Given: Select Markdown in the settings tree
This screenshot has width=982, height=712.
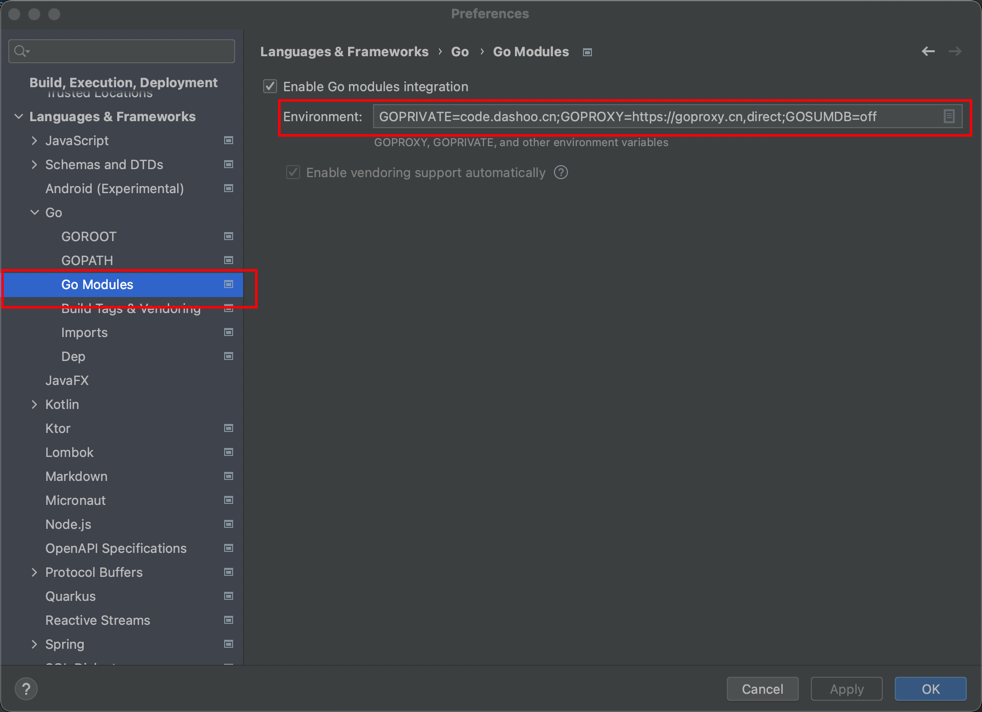Looking at the screenshot, I should 76,477.
